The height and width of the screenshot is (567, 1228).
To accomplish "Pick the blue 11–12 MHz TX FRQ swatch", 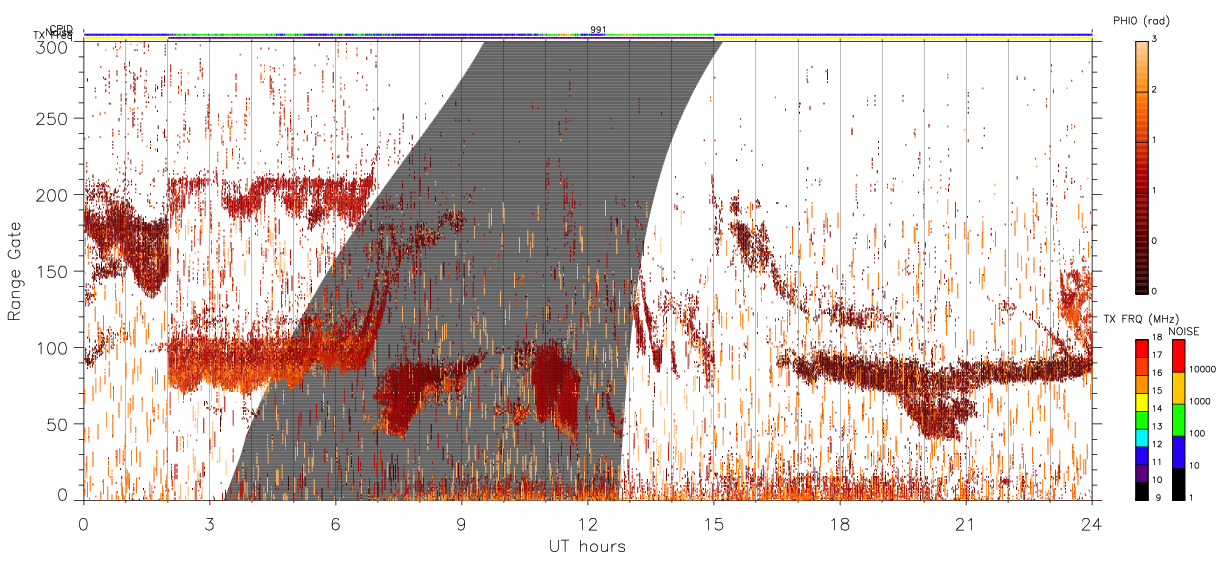I will coord(1141,454).
